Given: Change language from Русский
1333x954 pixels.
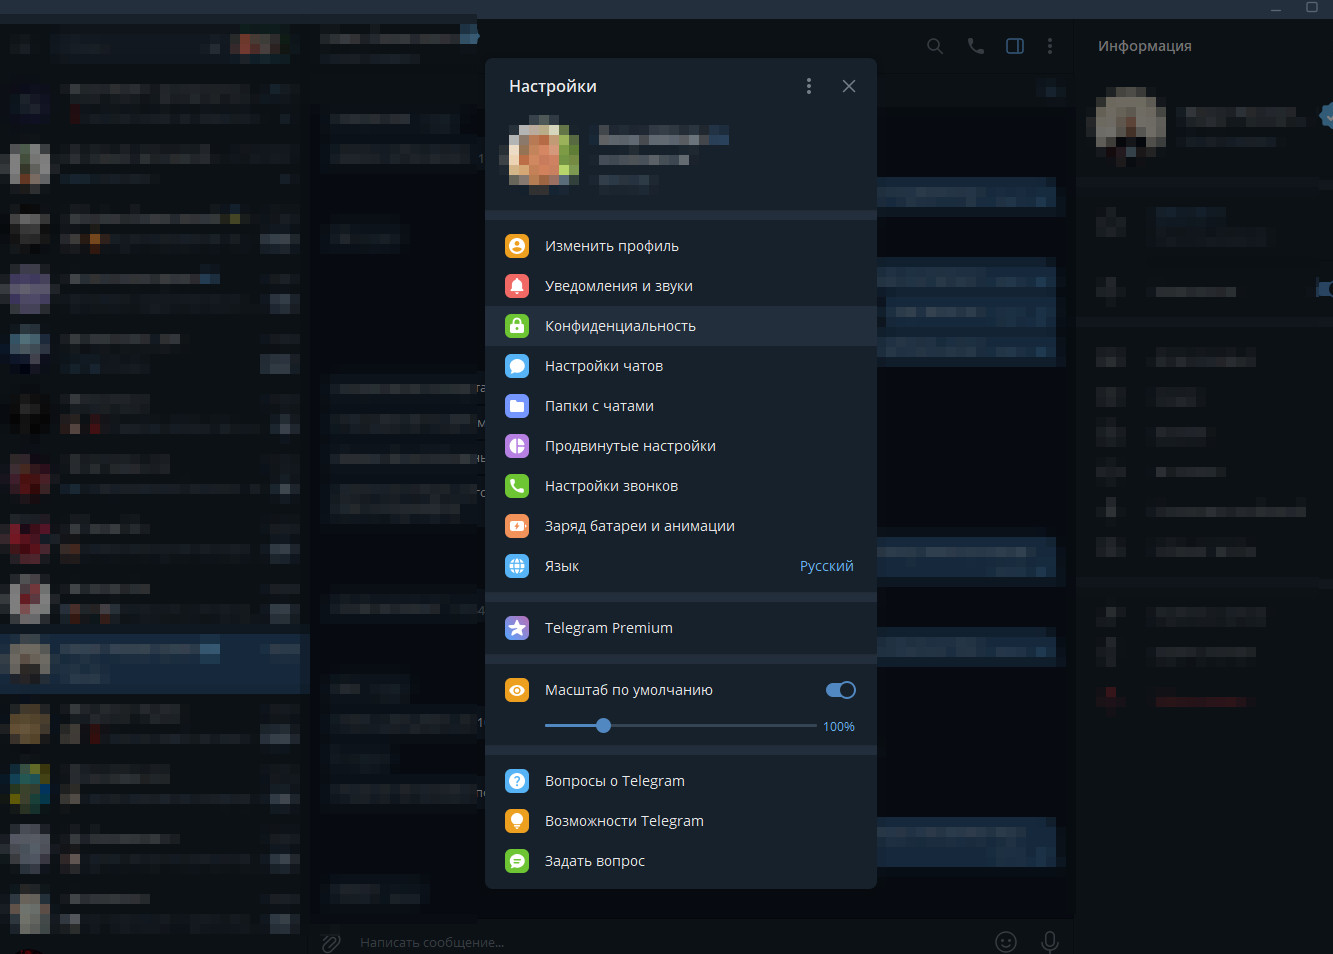Looking at the screenshot, I should 826,566.
